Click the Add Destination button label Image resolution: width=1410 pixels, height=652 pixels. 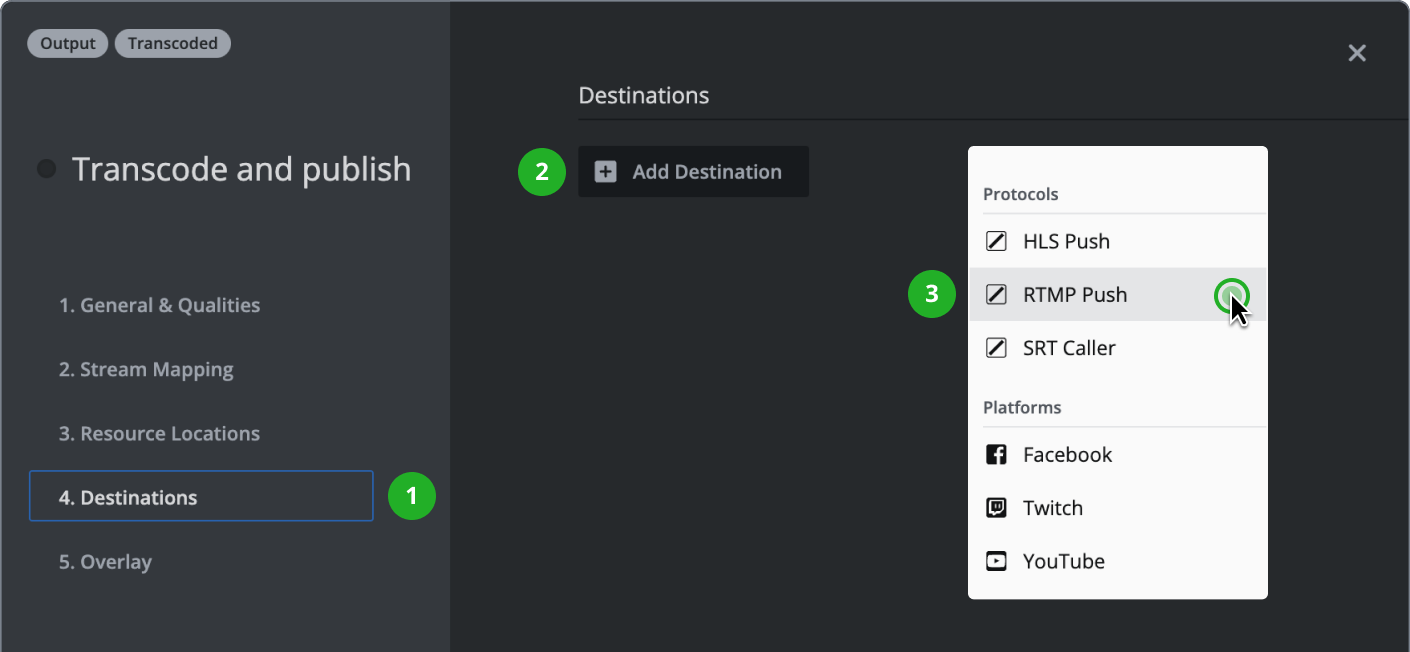point(707,172)
